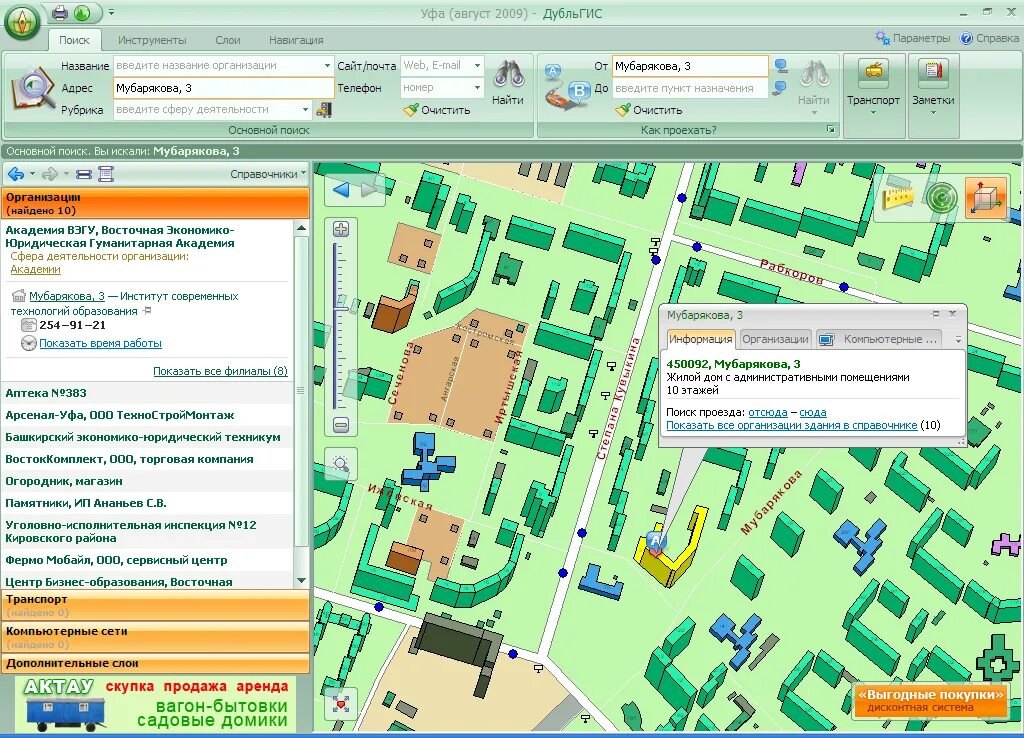The width and height of the screenshot is (1024, 738).
Task: Zoom in with map plus button
Action: [341, 229]
